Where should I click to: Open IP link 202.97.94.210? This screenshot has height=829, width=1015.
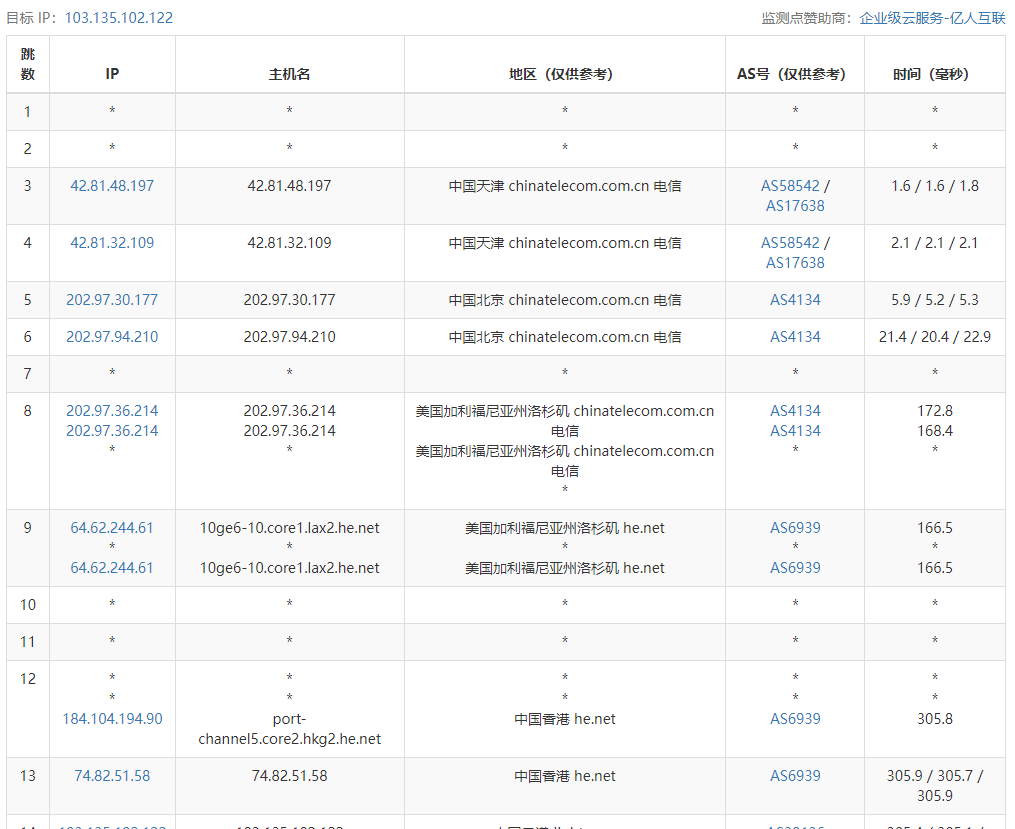[112, 337]
